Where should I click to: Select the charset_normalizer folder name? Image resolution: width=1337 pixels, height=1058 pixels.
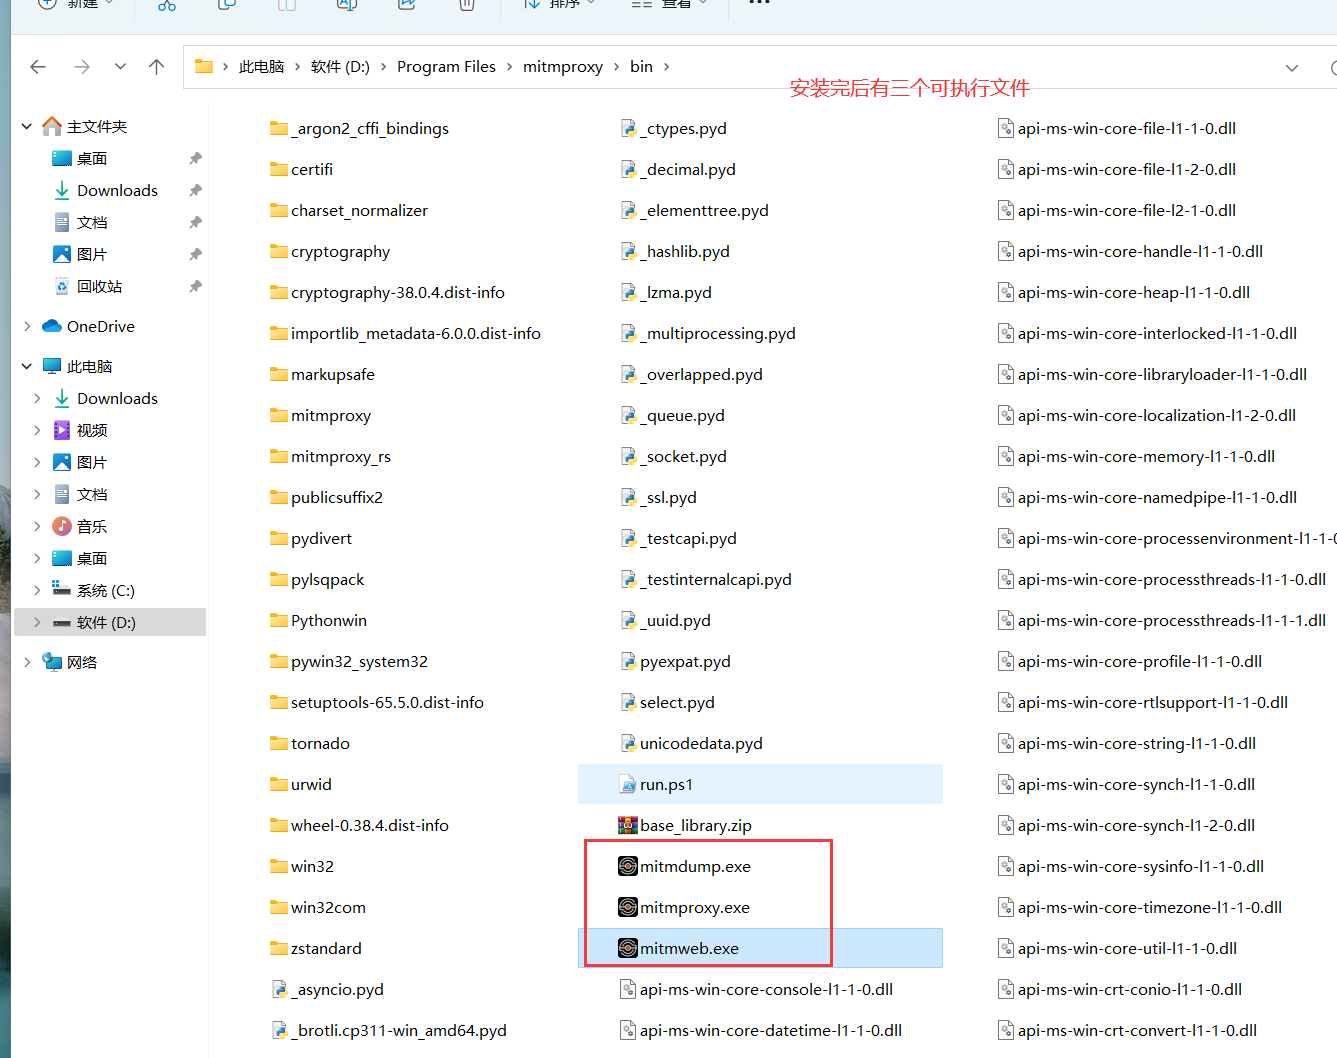point(359,210)
